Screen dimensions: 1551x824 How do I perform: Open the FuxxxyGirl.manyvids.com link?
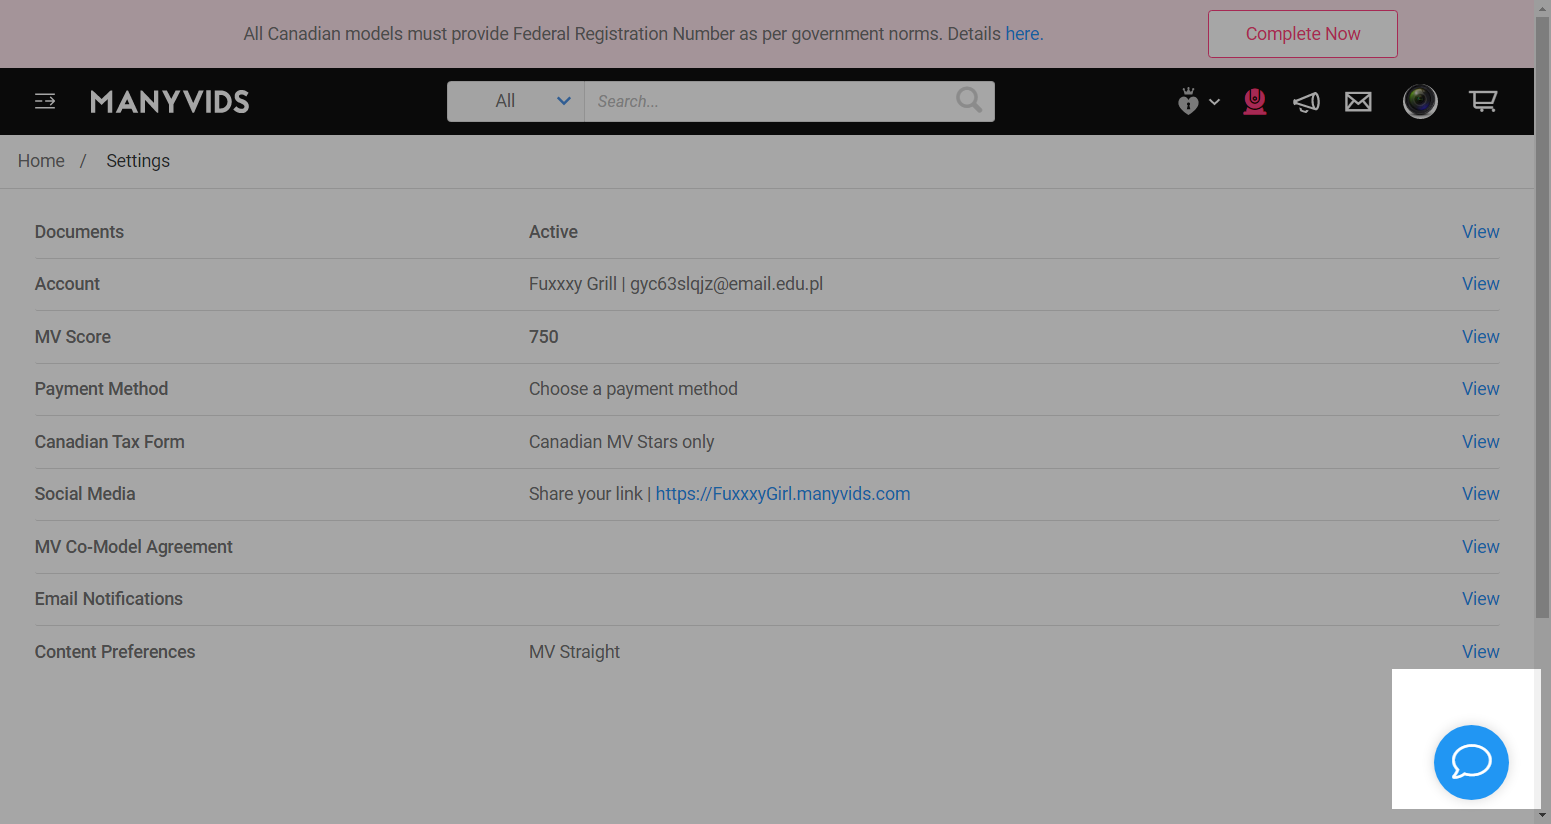[x=783, y=494]
